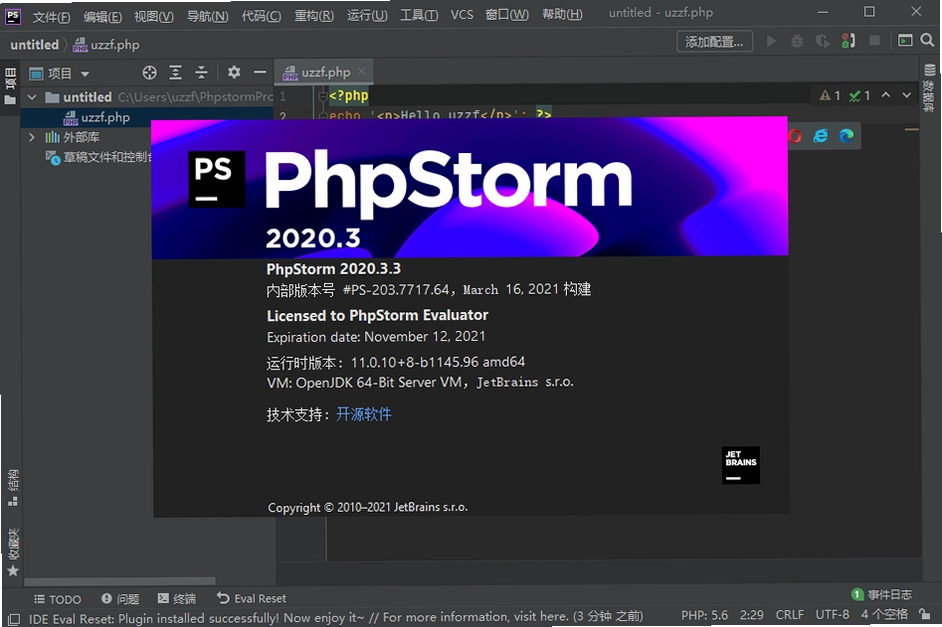Click the CRLF line separator selector

(789, 615)
